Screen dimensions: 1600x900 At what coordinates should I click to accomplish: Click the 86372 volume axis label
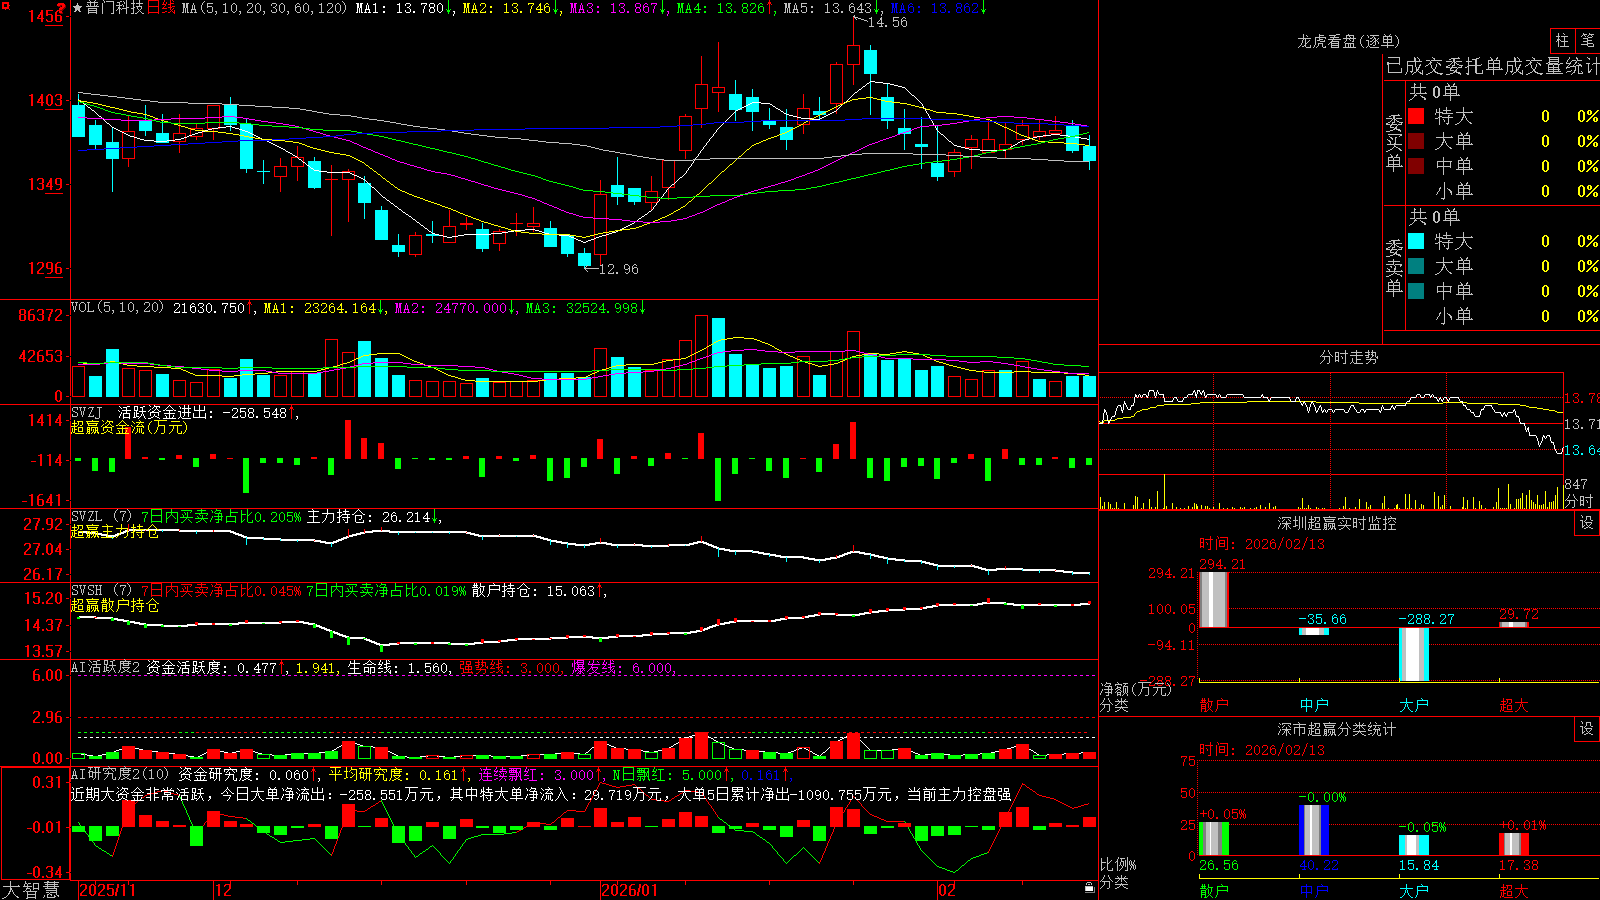tap(40, 315)
